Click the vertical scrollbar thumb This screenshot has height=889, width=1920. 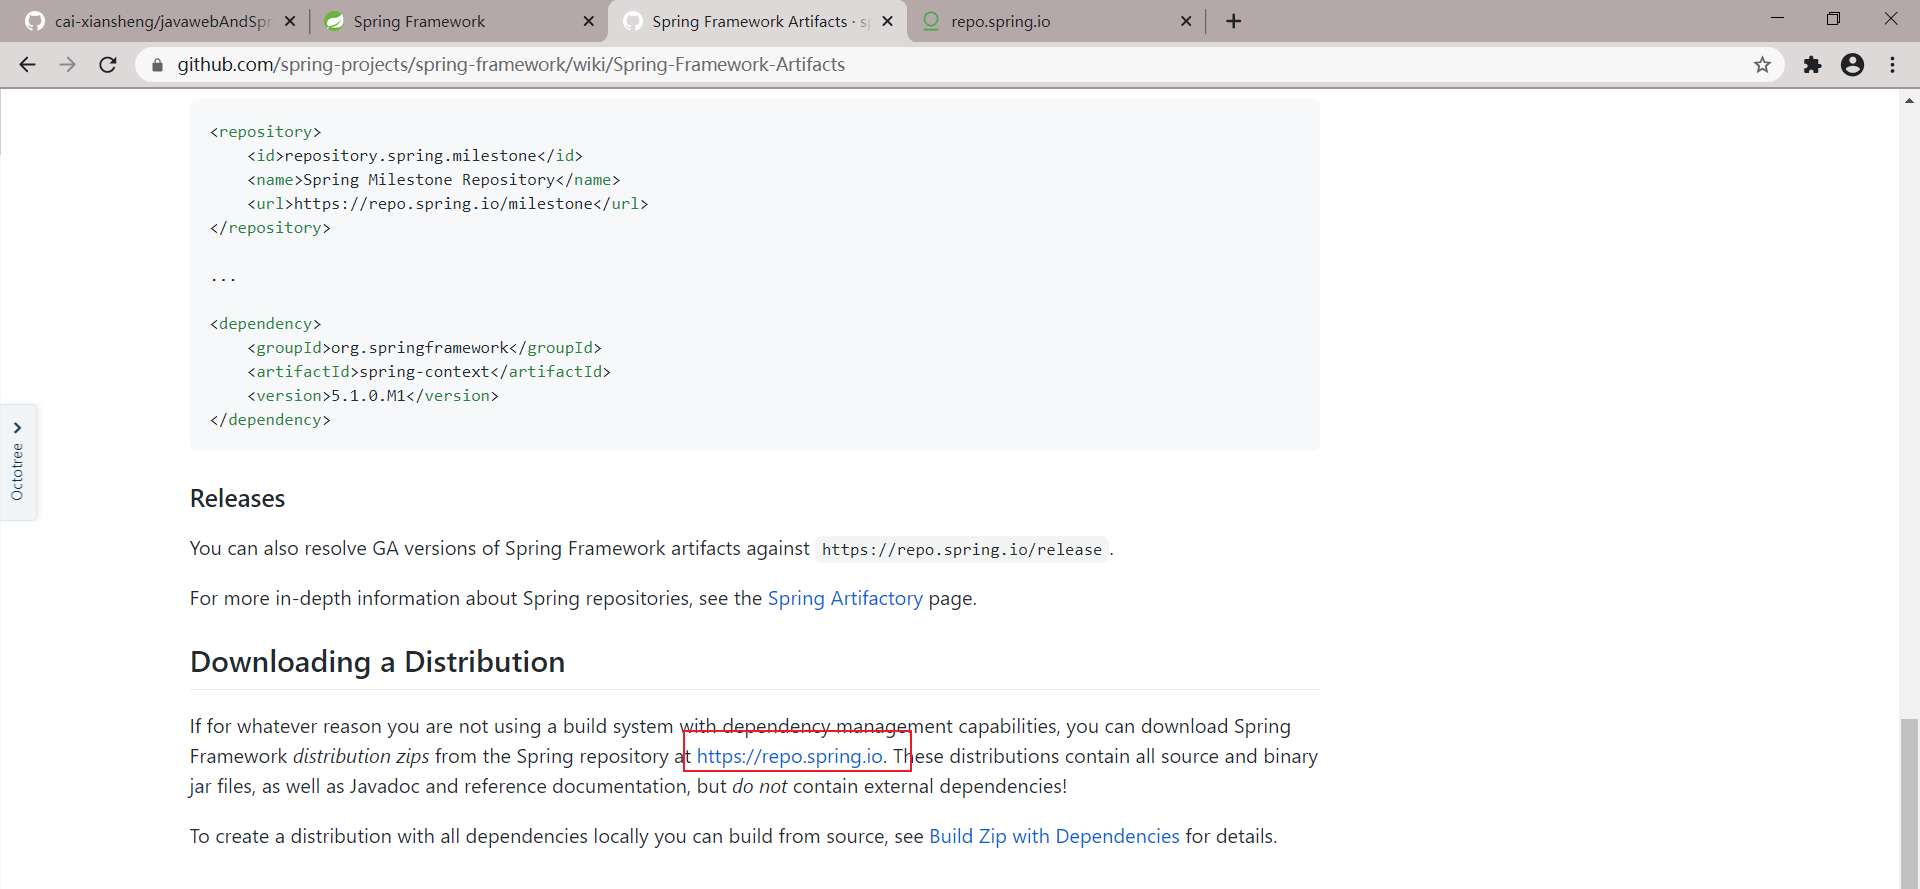pyautogui.click(x=1910, y=802)
